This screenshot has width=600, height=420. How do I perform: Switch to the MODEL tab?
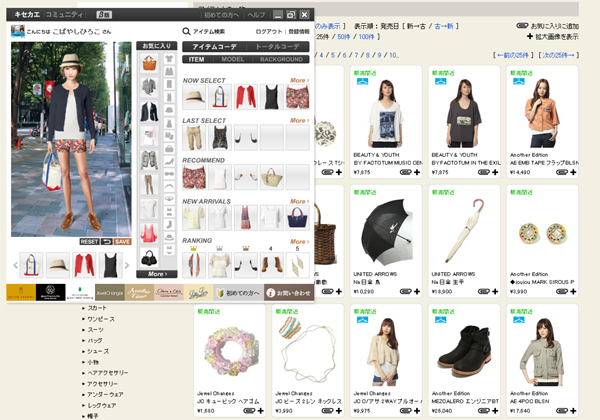[x=232, y=60]
